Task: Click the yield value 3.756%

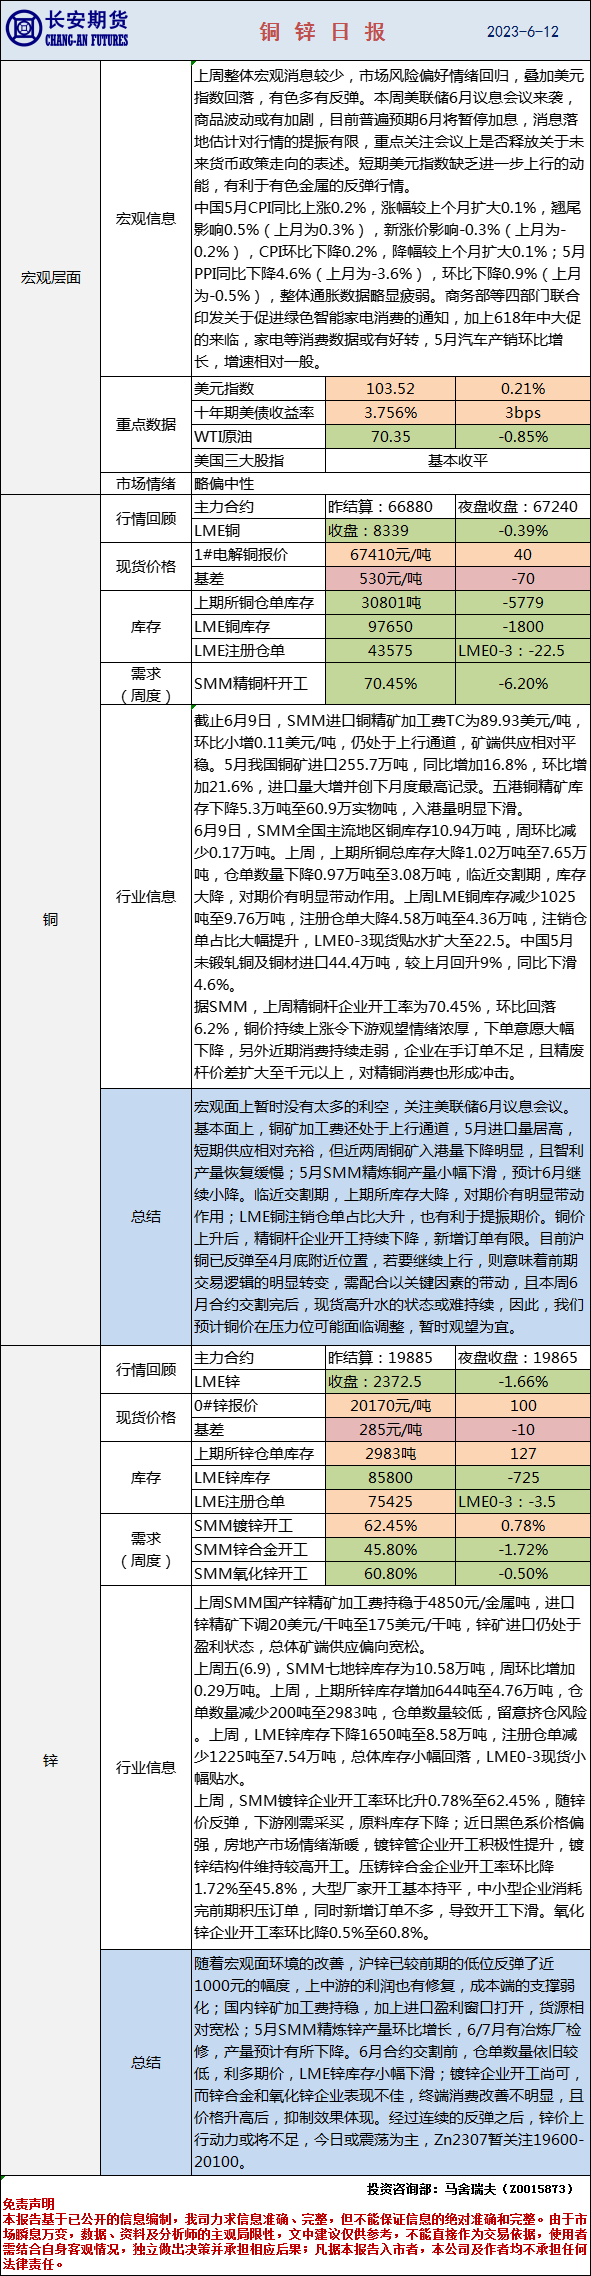Action: click(390, 412)
